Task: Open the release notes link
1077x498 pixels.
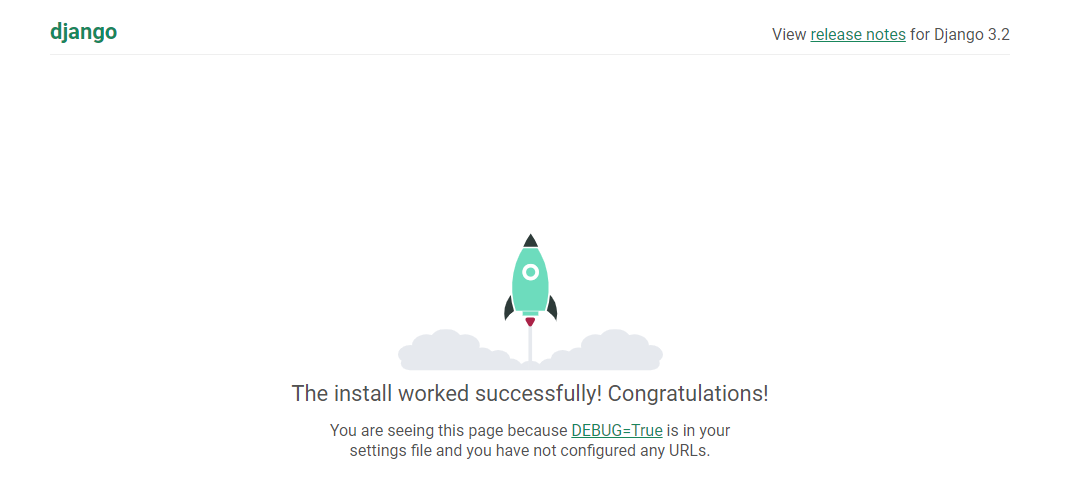Action: tap(858, 34)
